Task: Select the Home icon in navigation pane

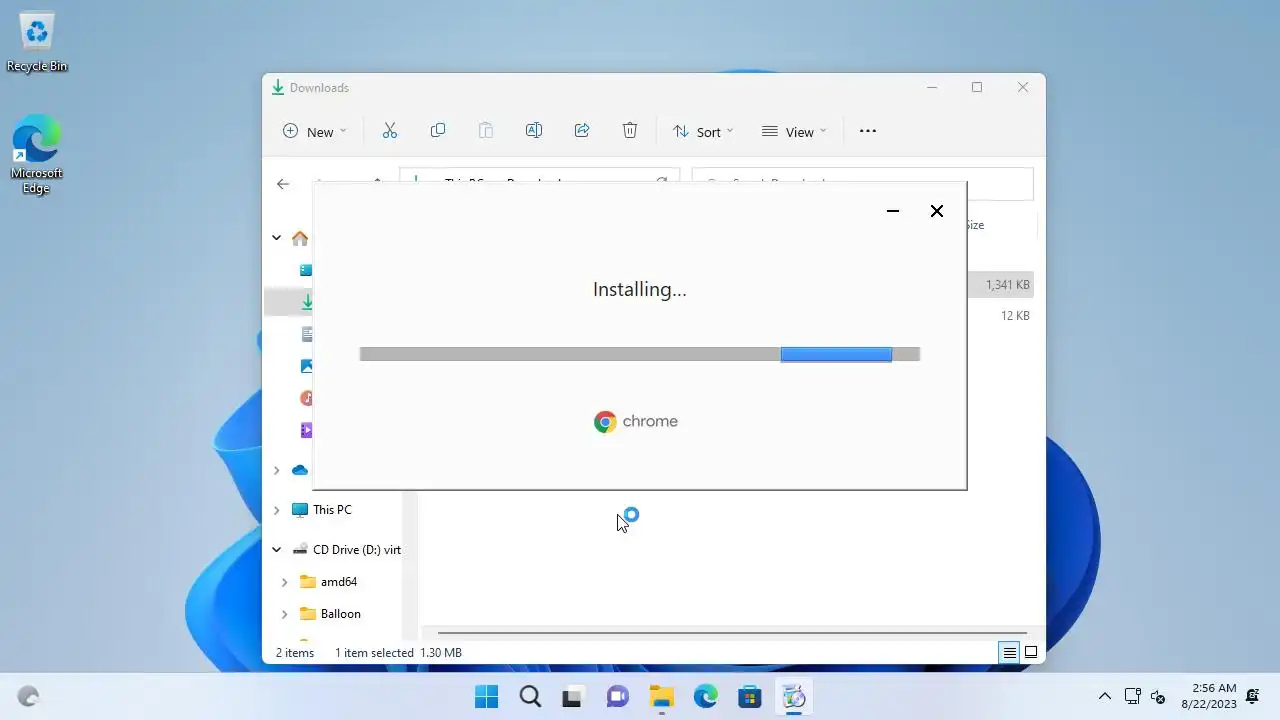Action: 300,238
